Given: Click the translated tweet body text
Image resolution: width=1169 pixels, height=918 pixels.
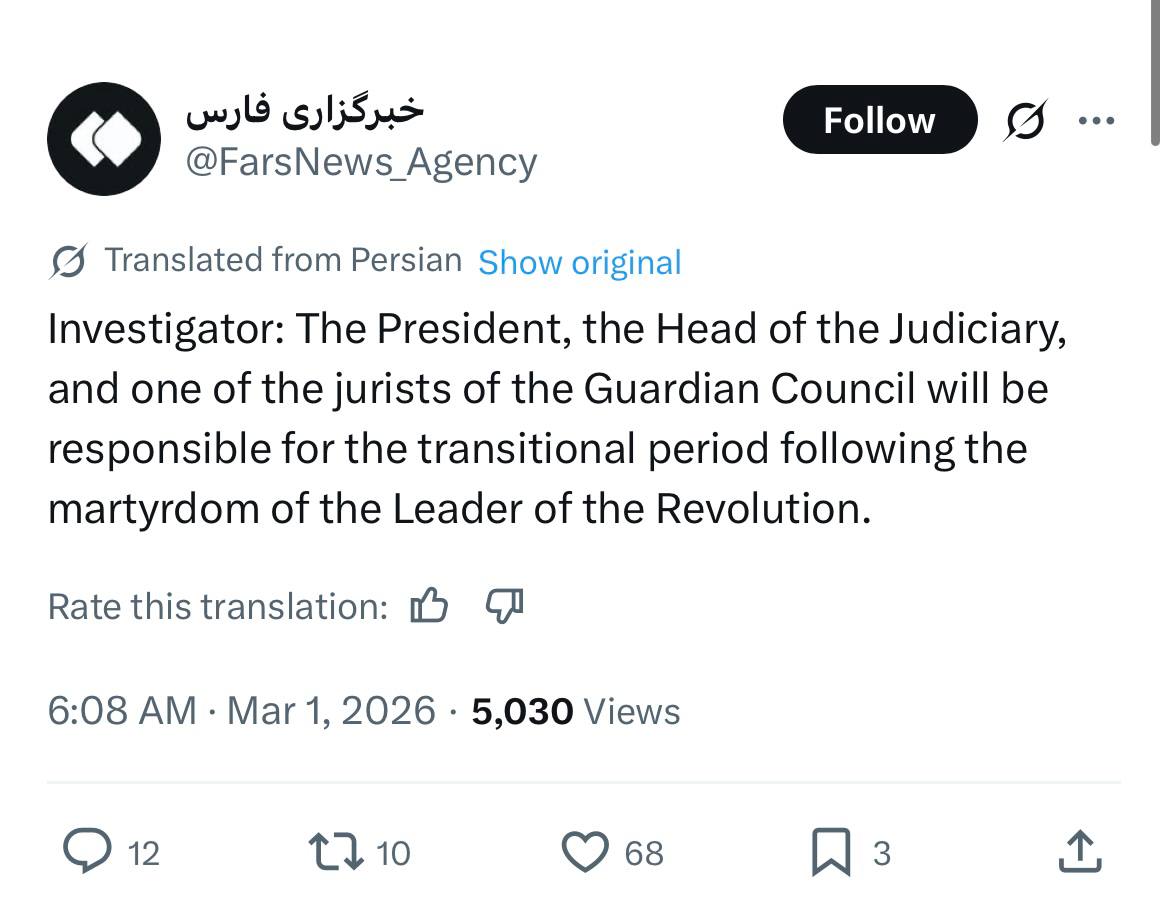Looking at the screenshot, I should tap(556, 419).
